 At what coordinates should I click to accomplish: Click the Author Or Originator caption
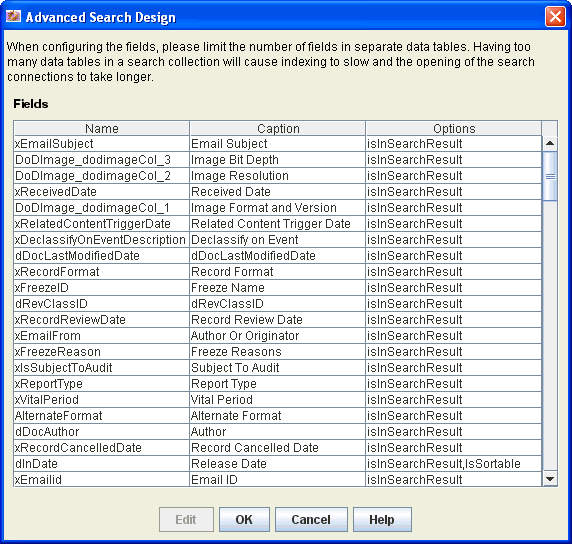(x=278, y=336)
